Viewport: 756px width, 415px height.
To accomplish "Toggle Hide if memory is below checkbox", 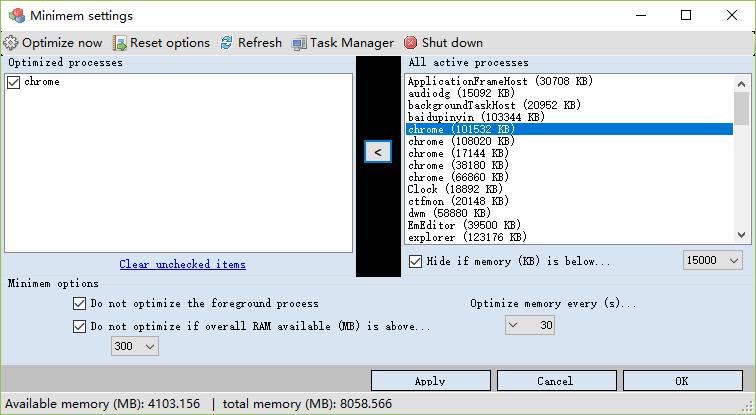I will (x=416, y=261).
